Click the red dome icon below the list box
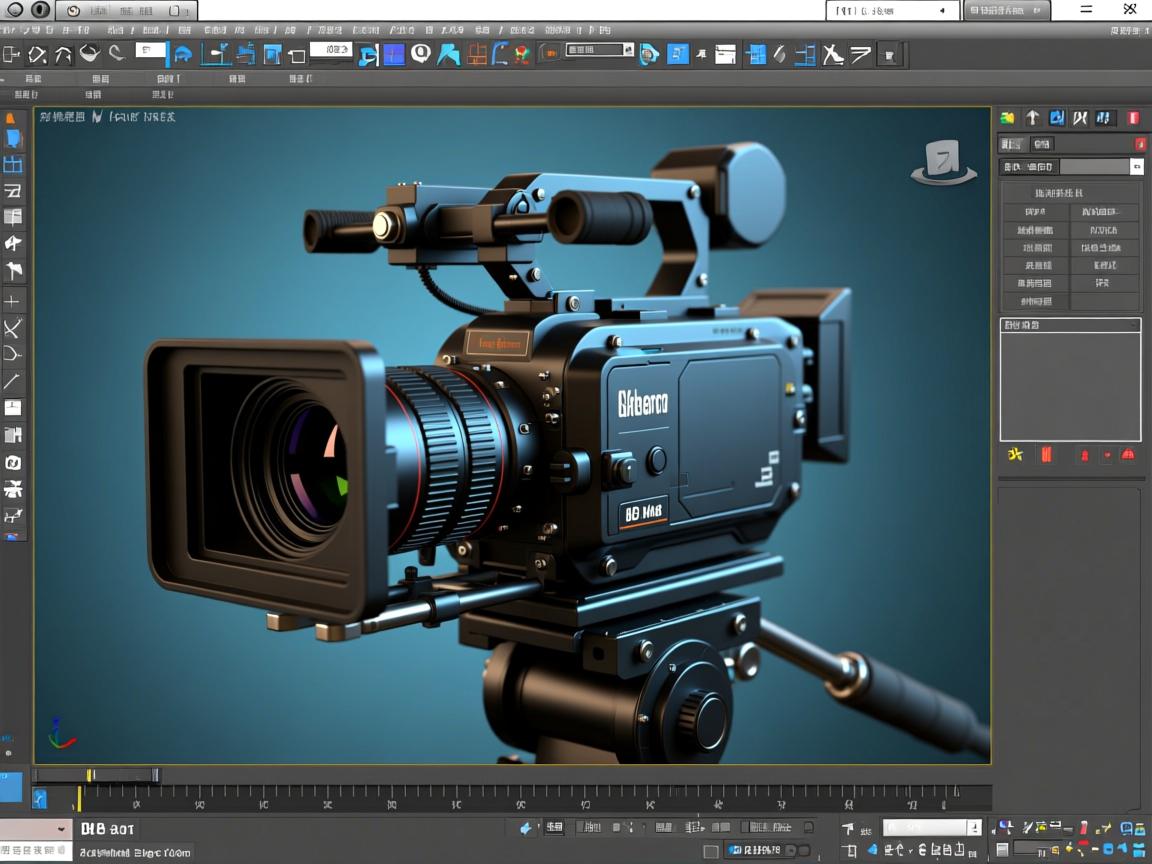1152x864 pixels. pyautogui.click(x=1128, y=455)
